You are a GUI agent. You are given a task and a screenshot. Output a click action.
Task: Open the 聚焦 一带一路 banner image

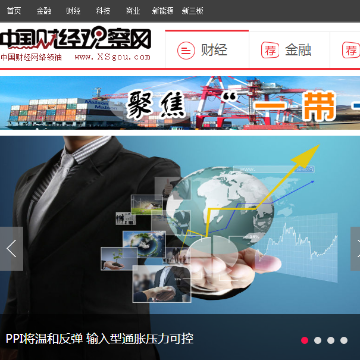tap(180, 103)
